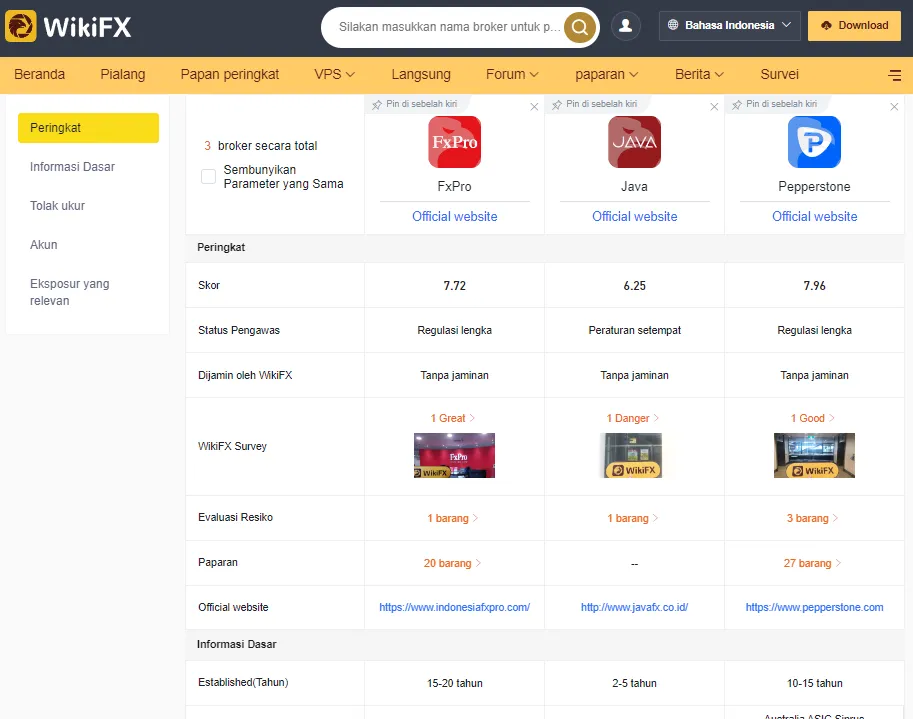Open Java 1 Danger survey link

pyautogui.click(x=632, y=418)
